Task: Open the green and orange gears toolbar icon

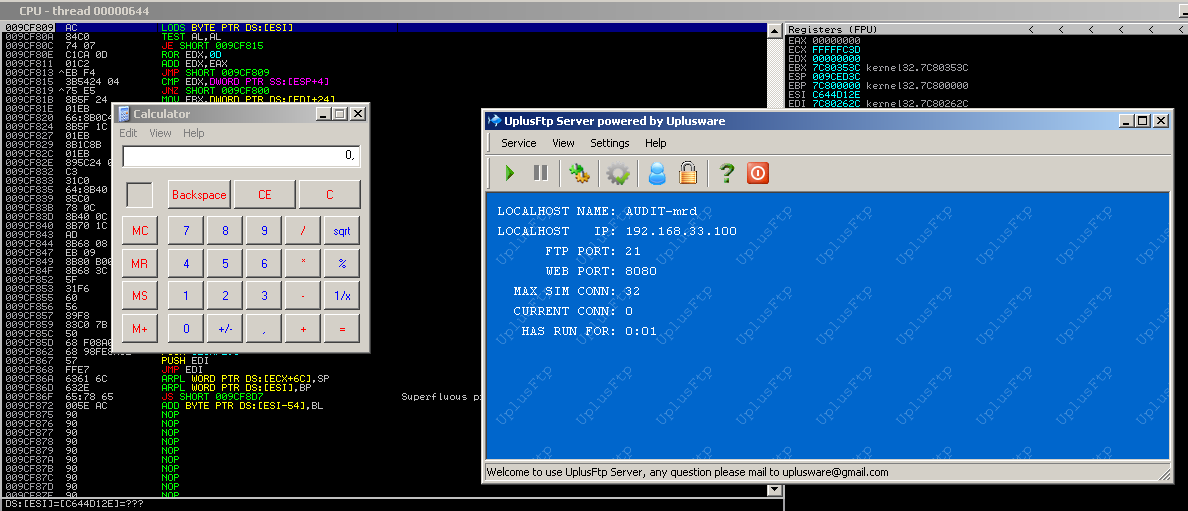Action: (x=580, y=174)
